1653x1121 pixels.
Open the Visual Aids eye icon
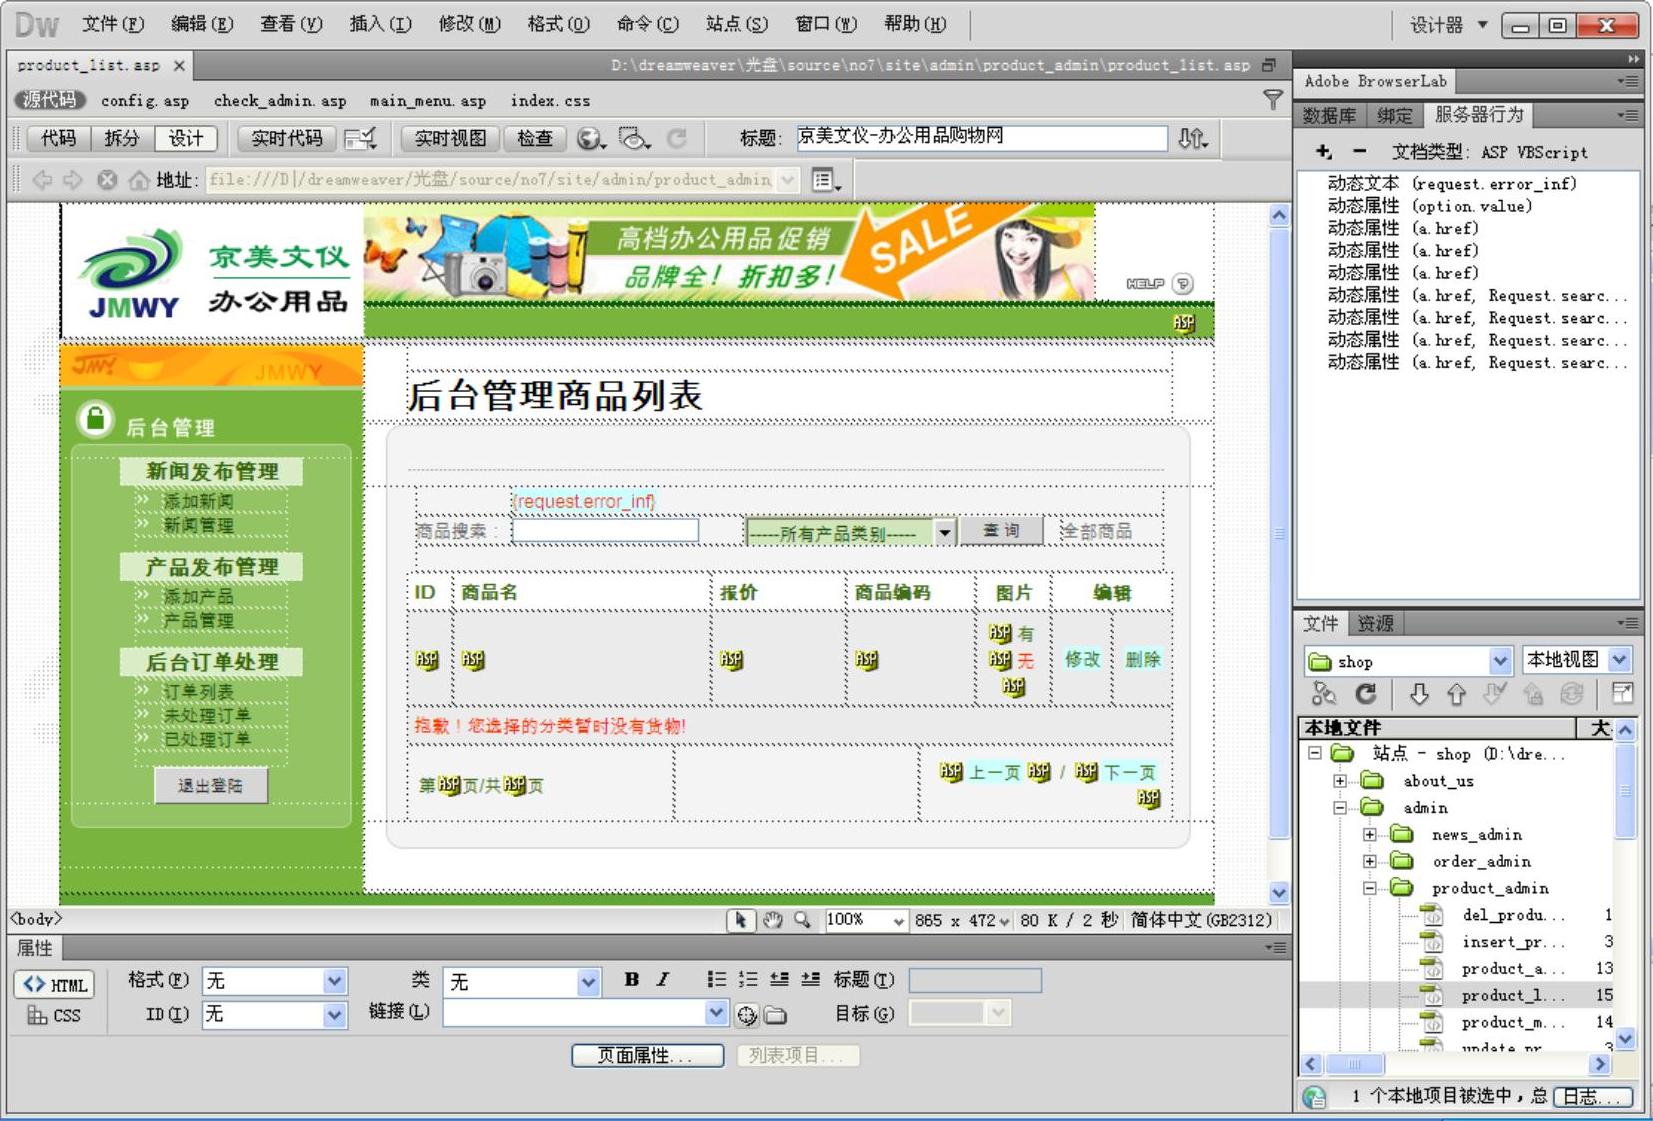click(633, 139)
